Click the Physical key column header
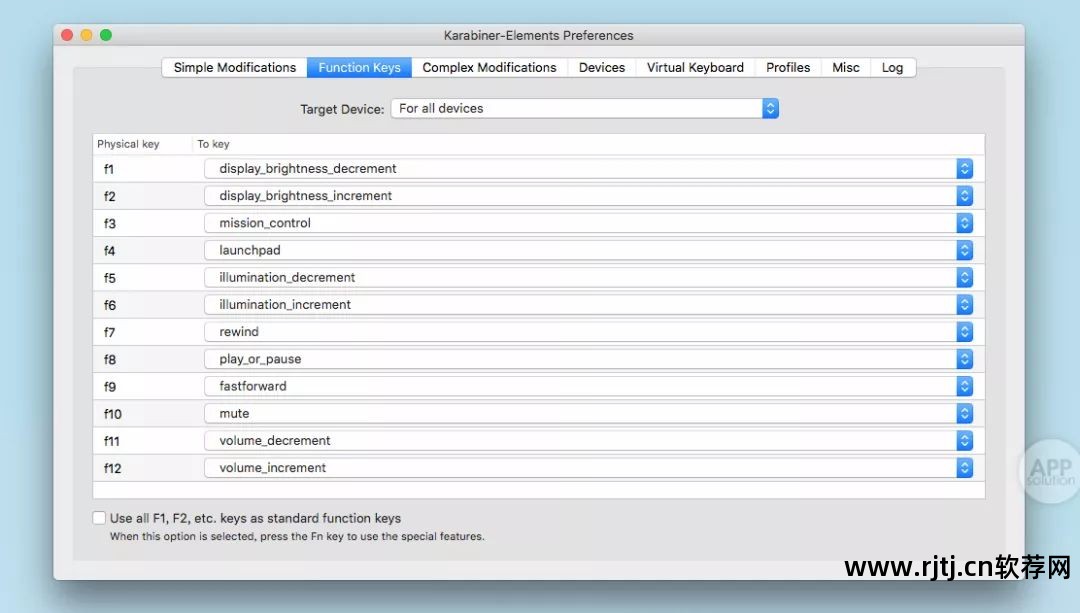 (128, 144)
